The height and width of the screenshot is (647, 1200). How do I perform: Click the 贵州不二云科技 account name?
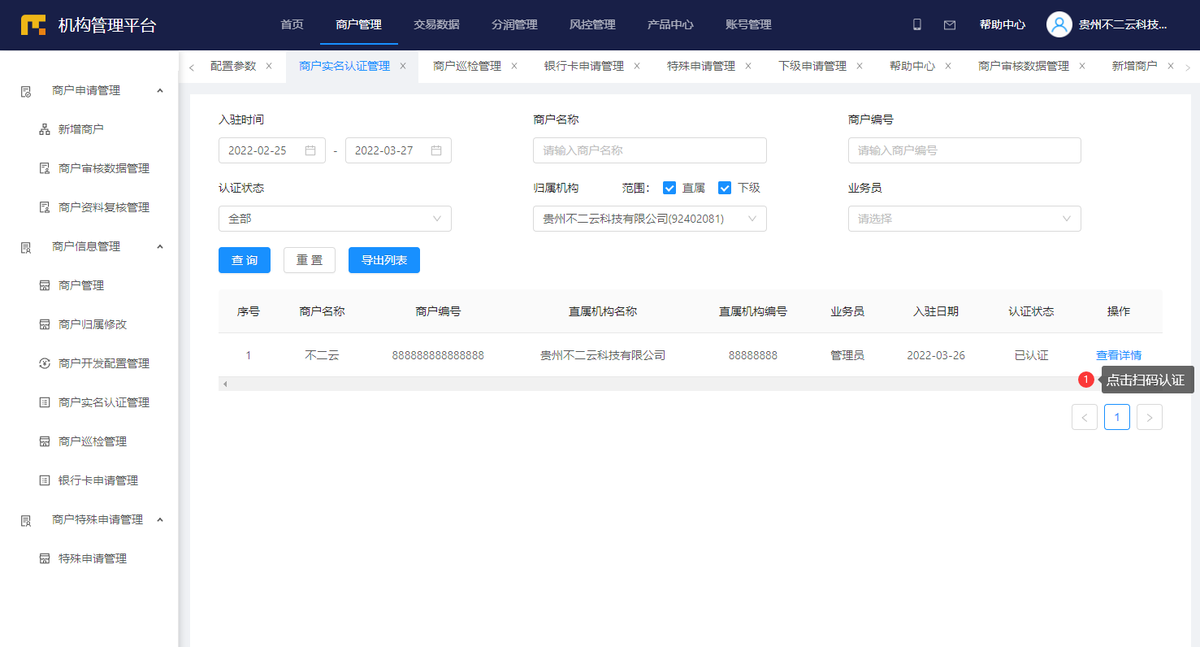click(x=1123, y=24)
